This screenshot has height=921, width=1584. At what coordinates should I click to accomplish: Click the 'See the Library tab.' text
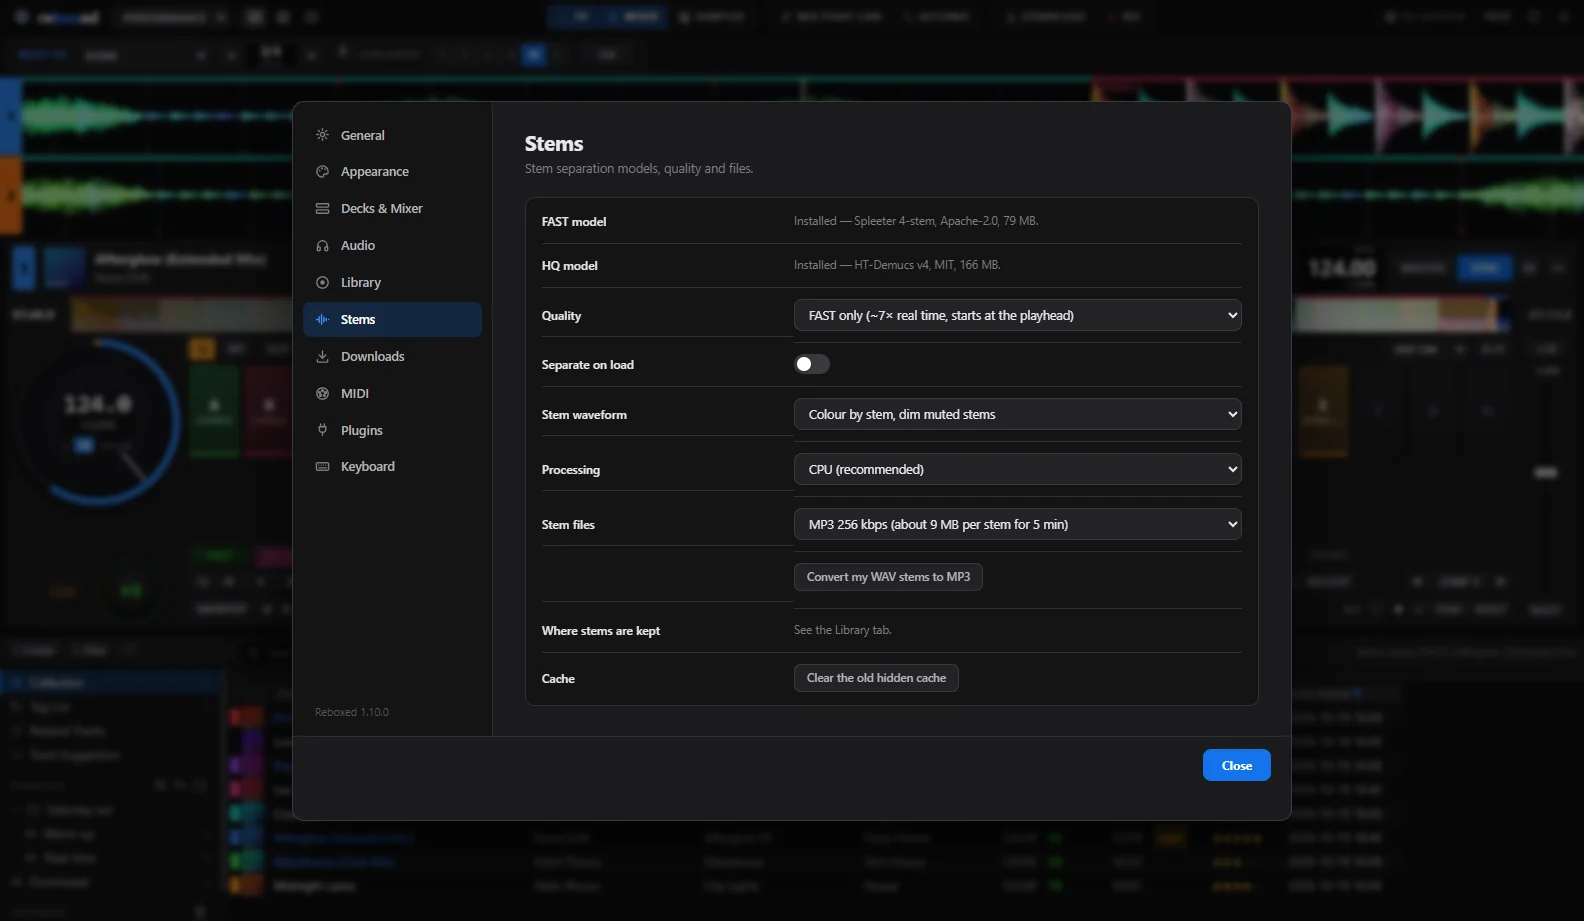click(842, 630)
